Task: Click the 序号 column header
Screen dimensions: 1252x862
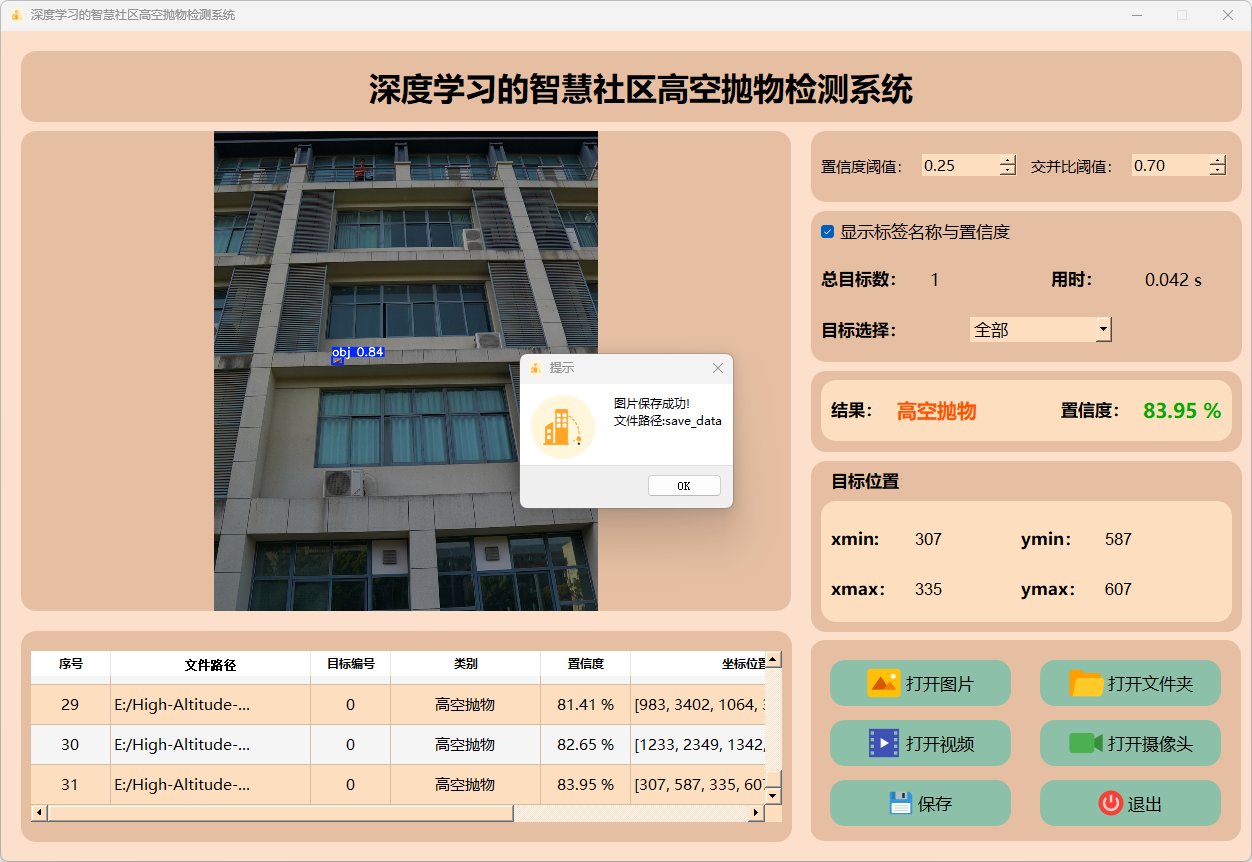Action: click(x=70, y=664)
